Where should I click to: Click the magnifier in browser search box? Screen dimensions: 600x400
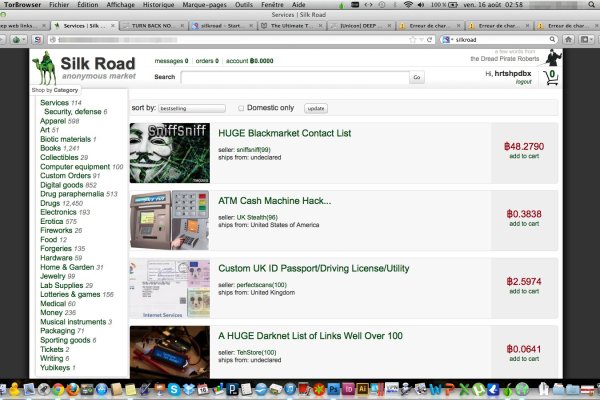coord(552,39)
